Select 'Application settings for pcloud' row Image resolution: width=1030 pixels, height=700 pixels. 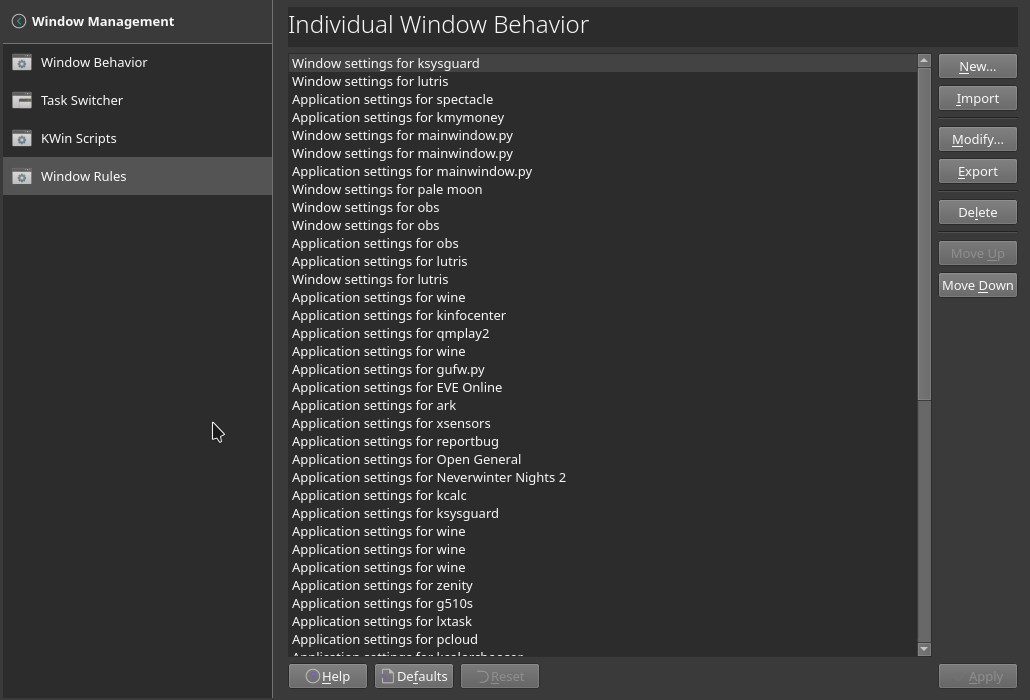tap(603, 640)
